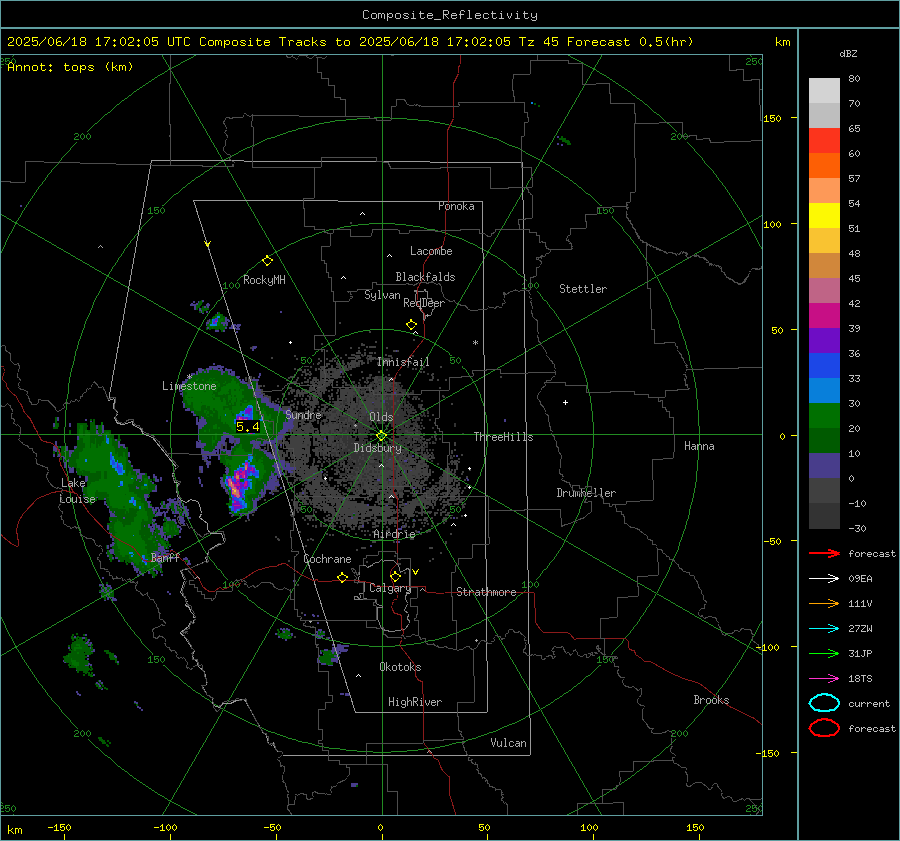Click the cyan current ellipse legend icon
Image resolution: width=900 pixels, height=841 pixels.
(824, 703)
